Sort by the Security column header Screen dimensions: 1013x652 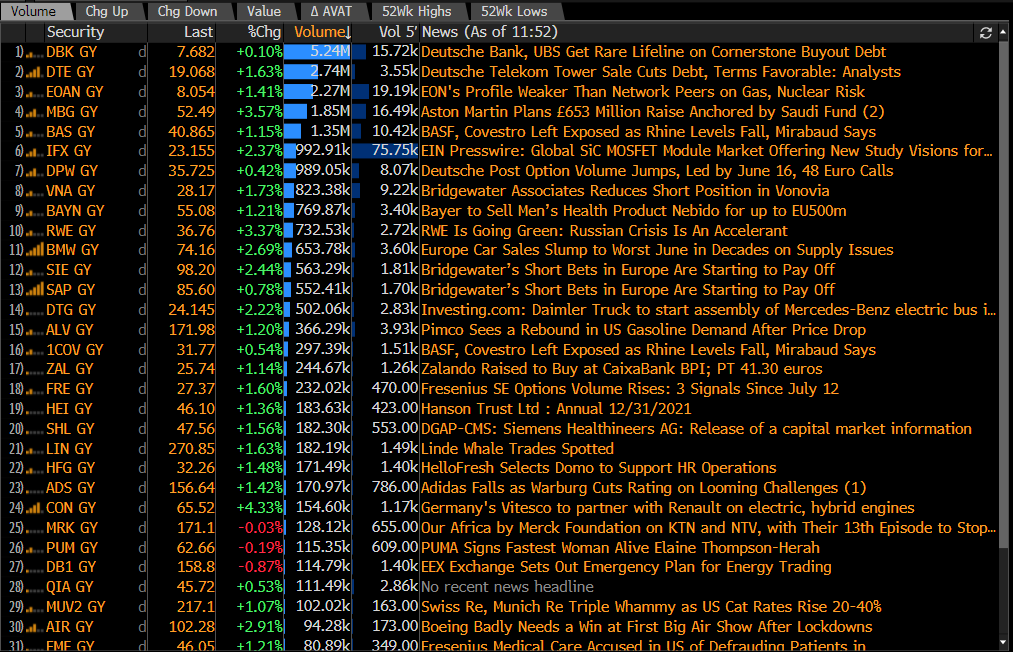pyautogui.click(x=76, y=32)
